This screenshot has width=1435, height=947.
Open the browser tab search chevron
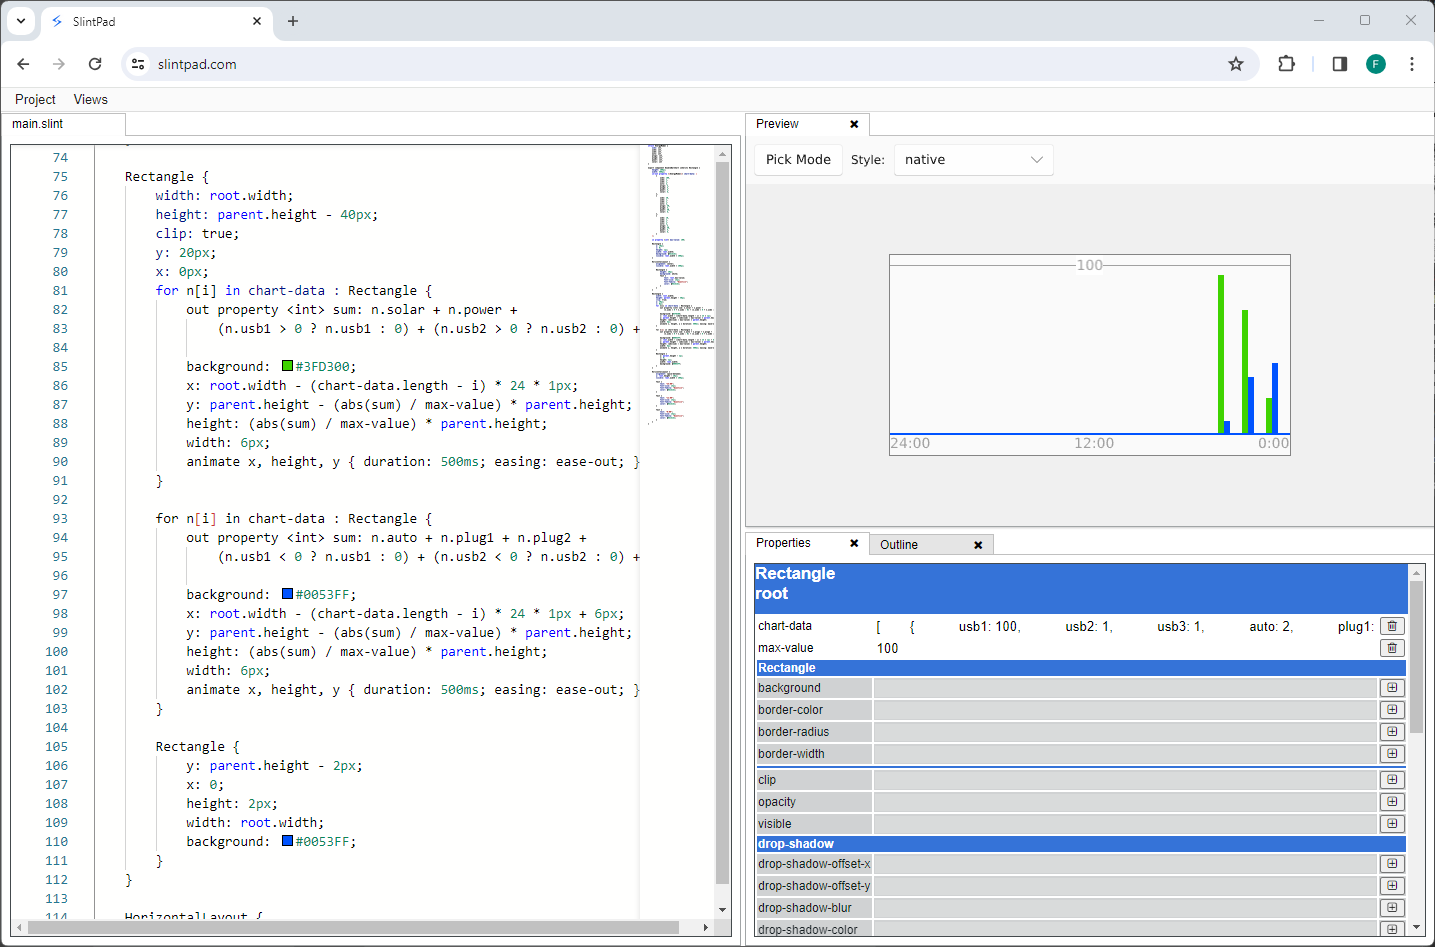pyautogui.click(x=20, y=20)
